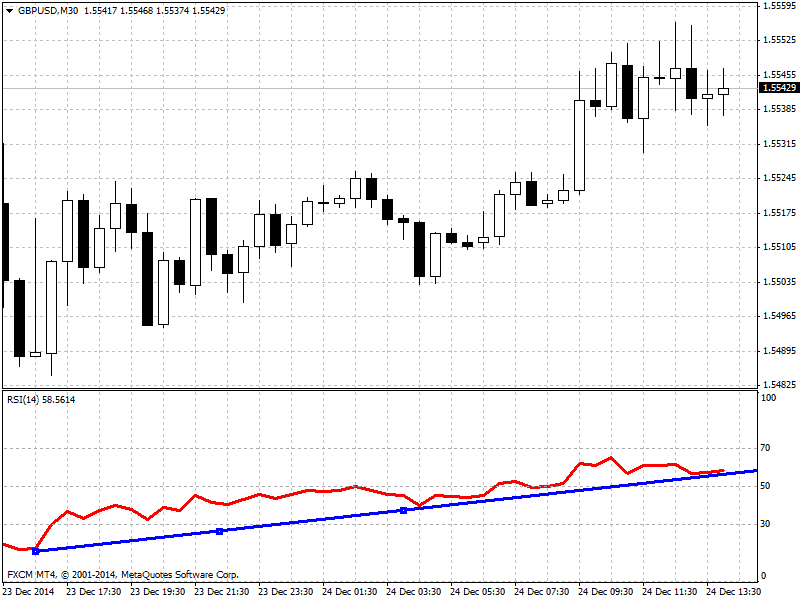Select the trendline anchor point near 24 Dec 03:30
Image resolution: width=800 pixels, height=600 pixels.
(404, 510)
